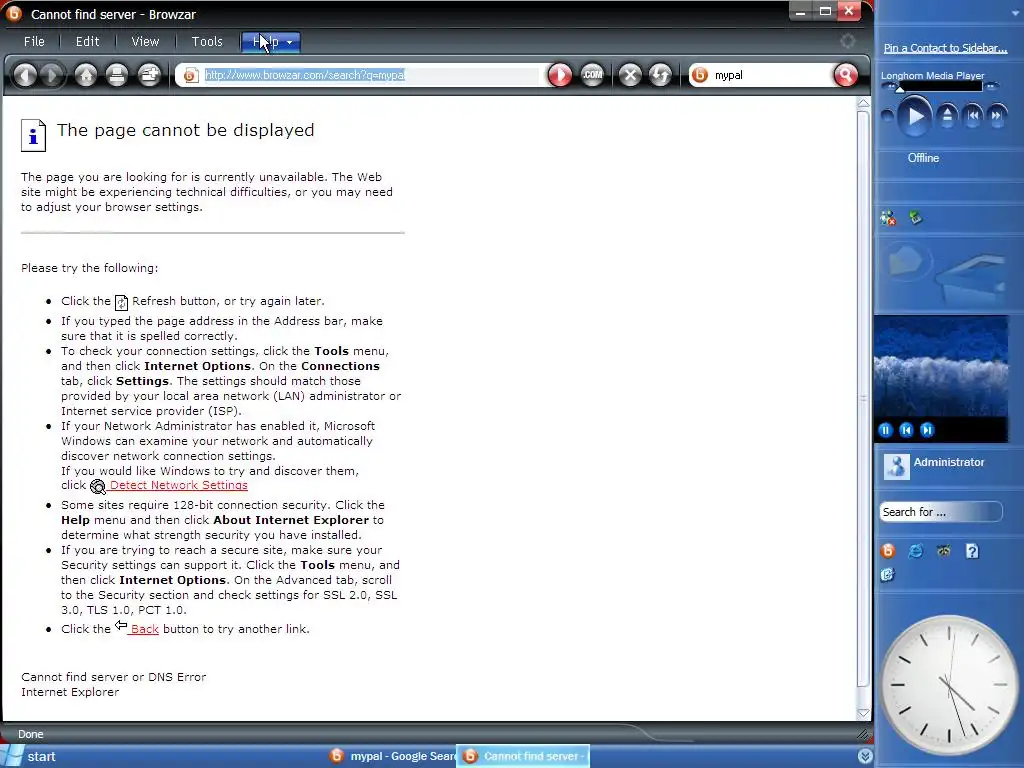The image size is (1024, 768).
Task: Click the red search magnifier button
Action: [x=846, y=75]
